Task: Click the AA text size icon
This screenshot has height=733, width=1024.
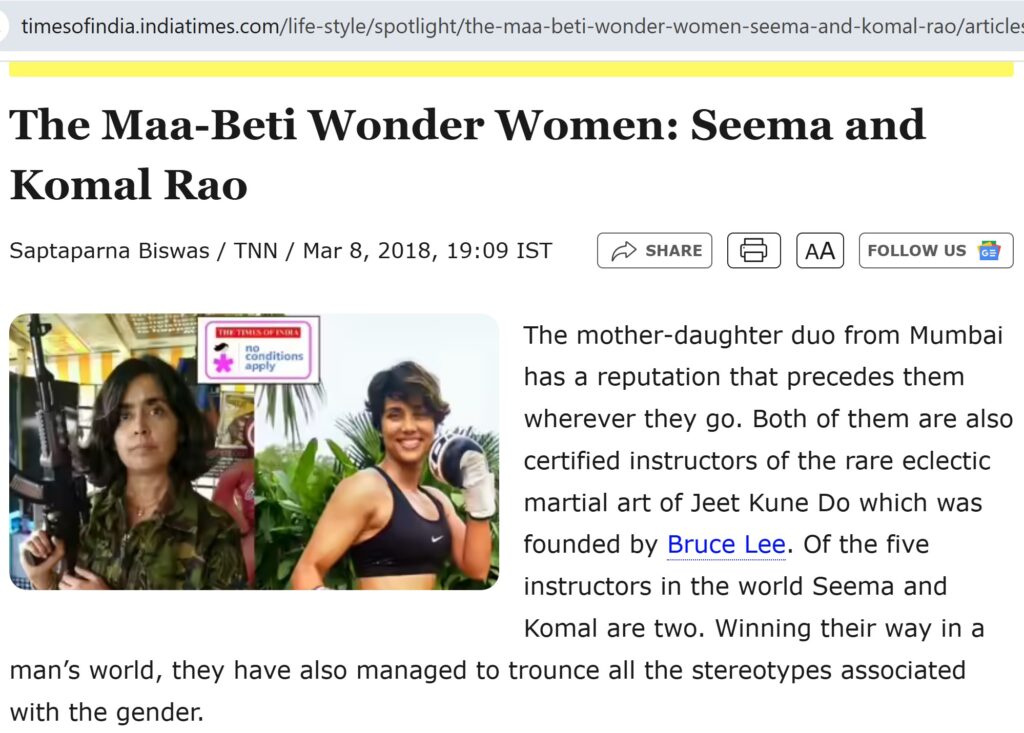Action: coord(819,250)
